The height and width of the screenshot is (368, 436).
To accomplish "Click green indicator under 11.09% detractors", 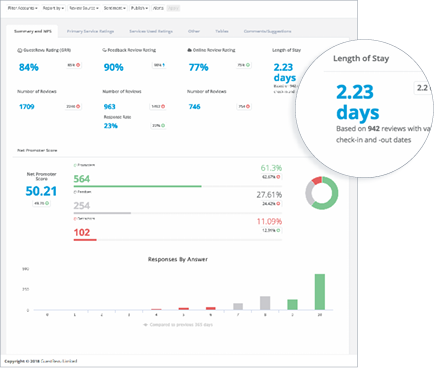I will 278,230.
